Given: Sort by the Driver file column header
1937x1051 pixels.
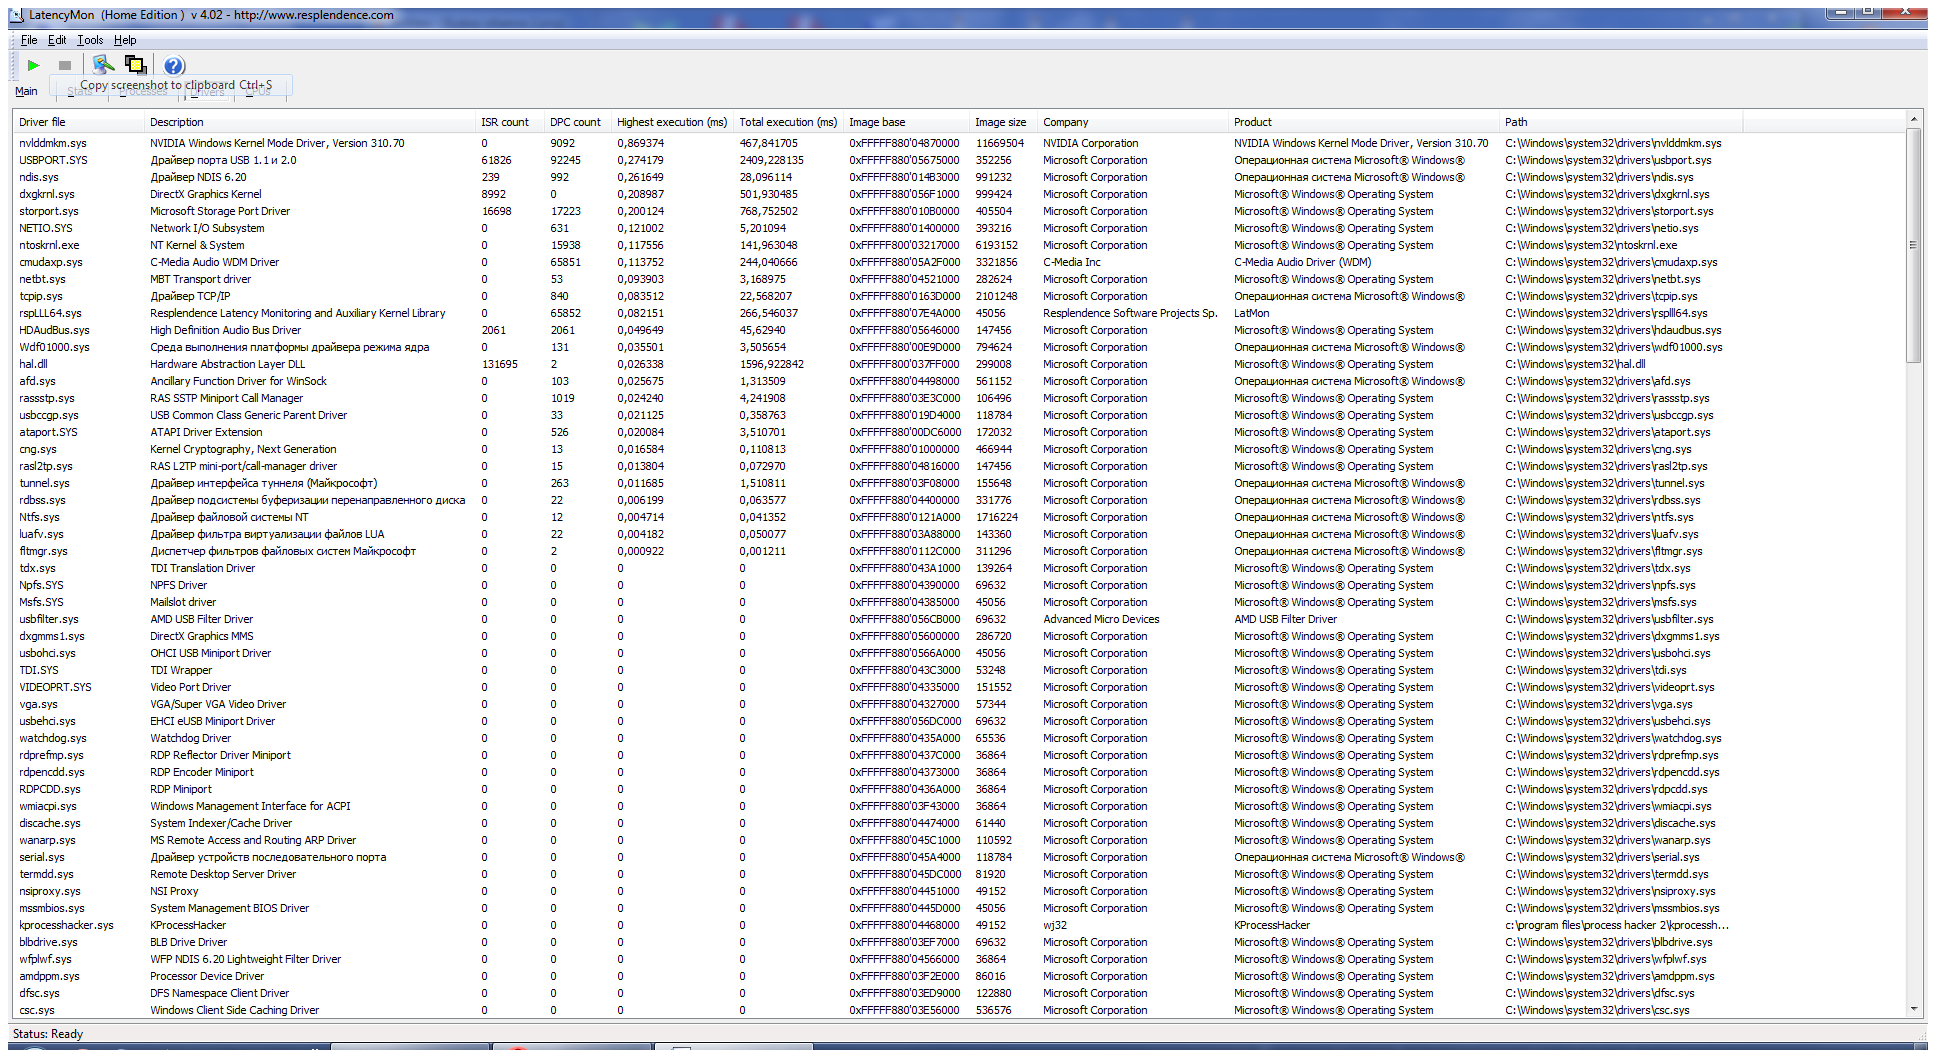Looking at the screenshot, I should click(42, 122).
